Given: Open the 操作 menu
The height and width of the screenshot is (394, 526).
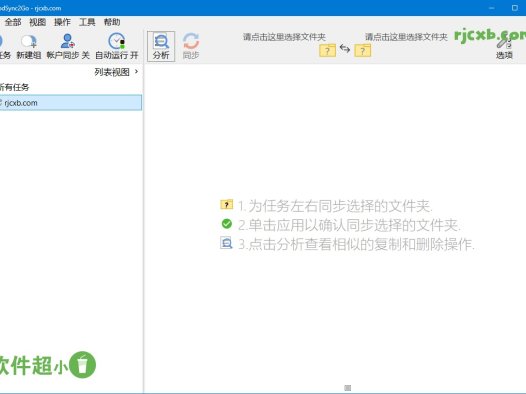Looking at the screenshot, I should click(x=62, y=22).
